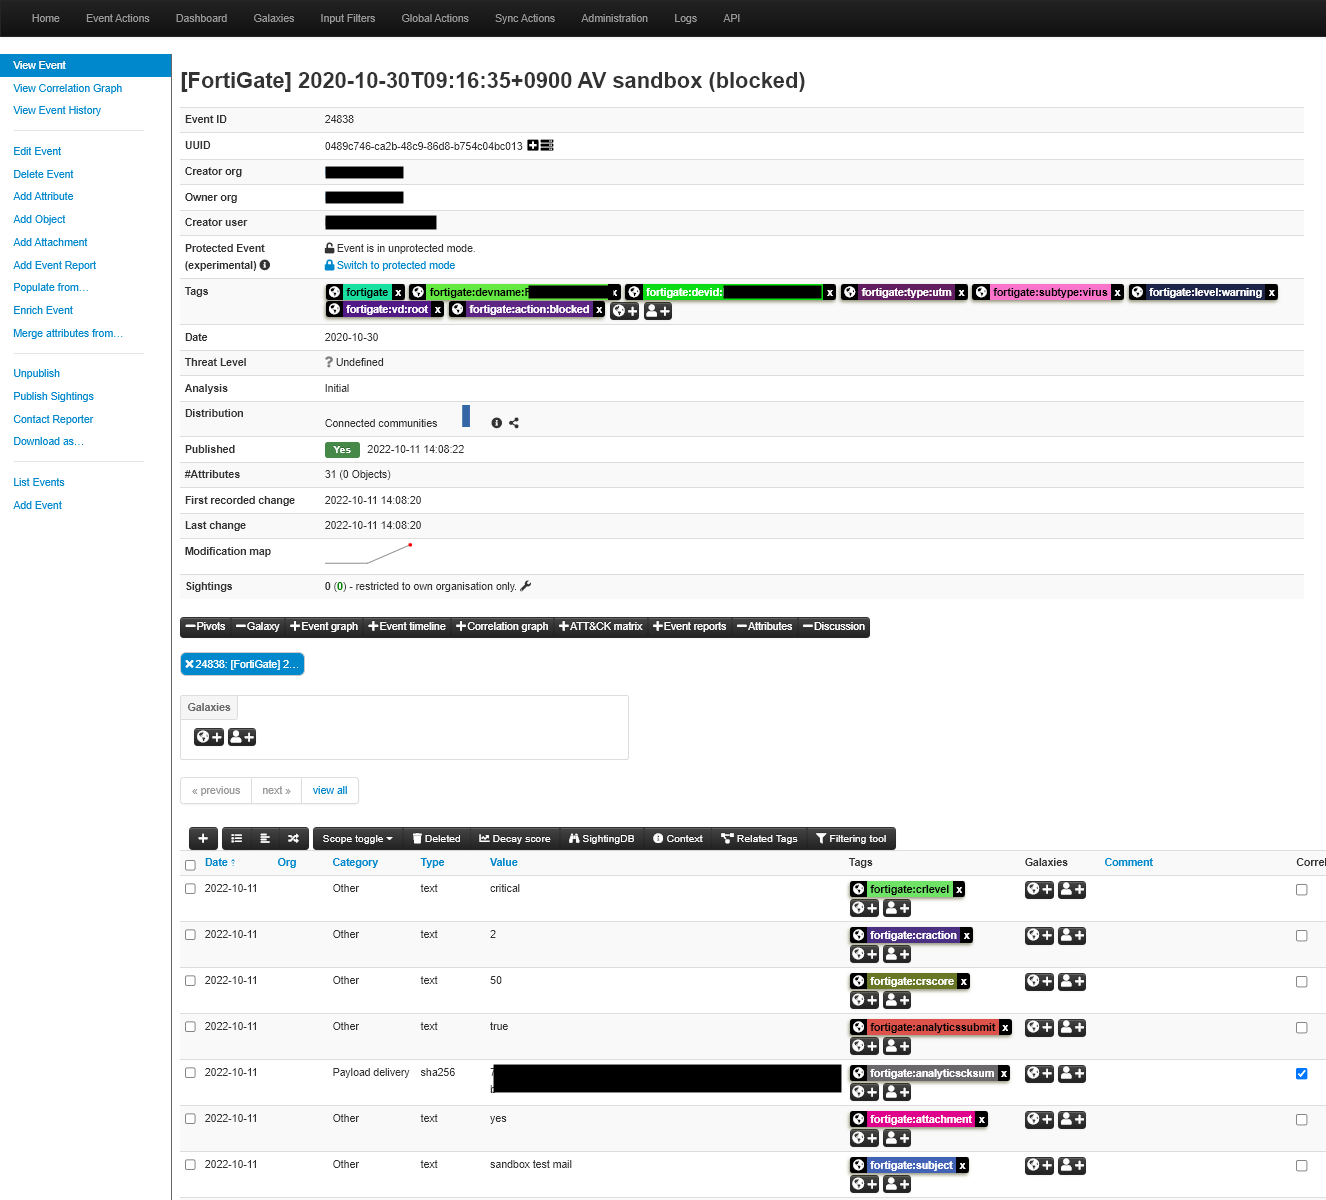Image resolution: width=1326 pixels, height=1200 pixels.
Task: Remove fortigate:analyticssubmit tag from attribute
Action: point(1006,1027)
